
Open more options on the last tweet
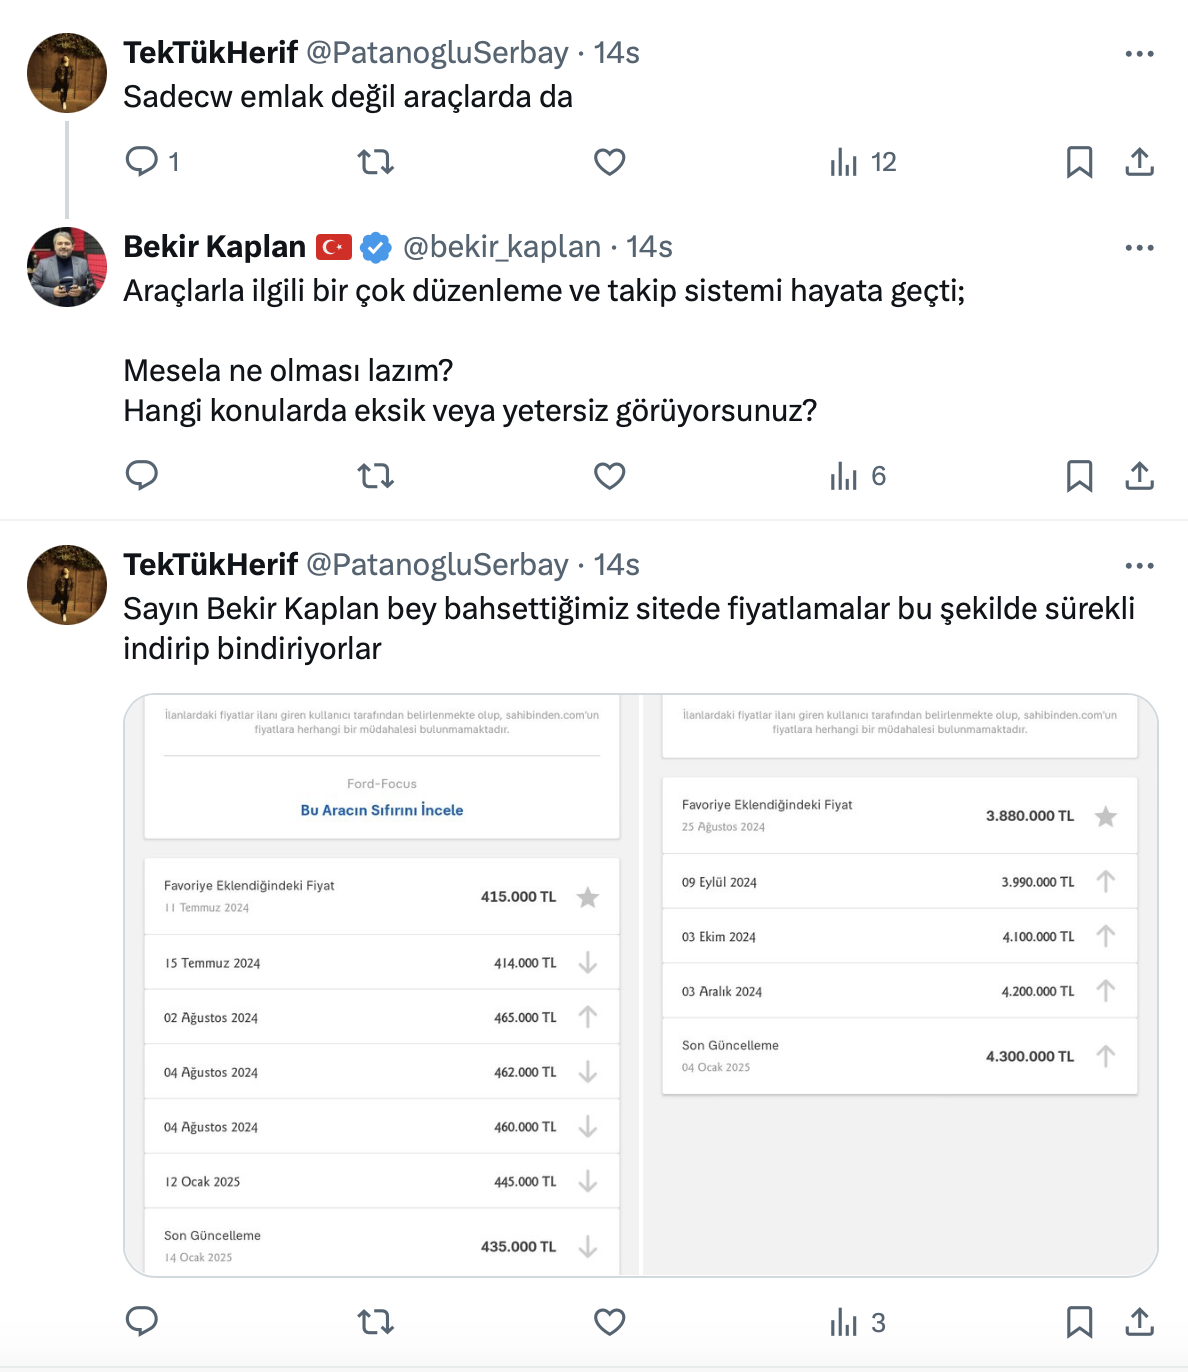click(x=1139, y=566)
